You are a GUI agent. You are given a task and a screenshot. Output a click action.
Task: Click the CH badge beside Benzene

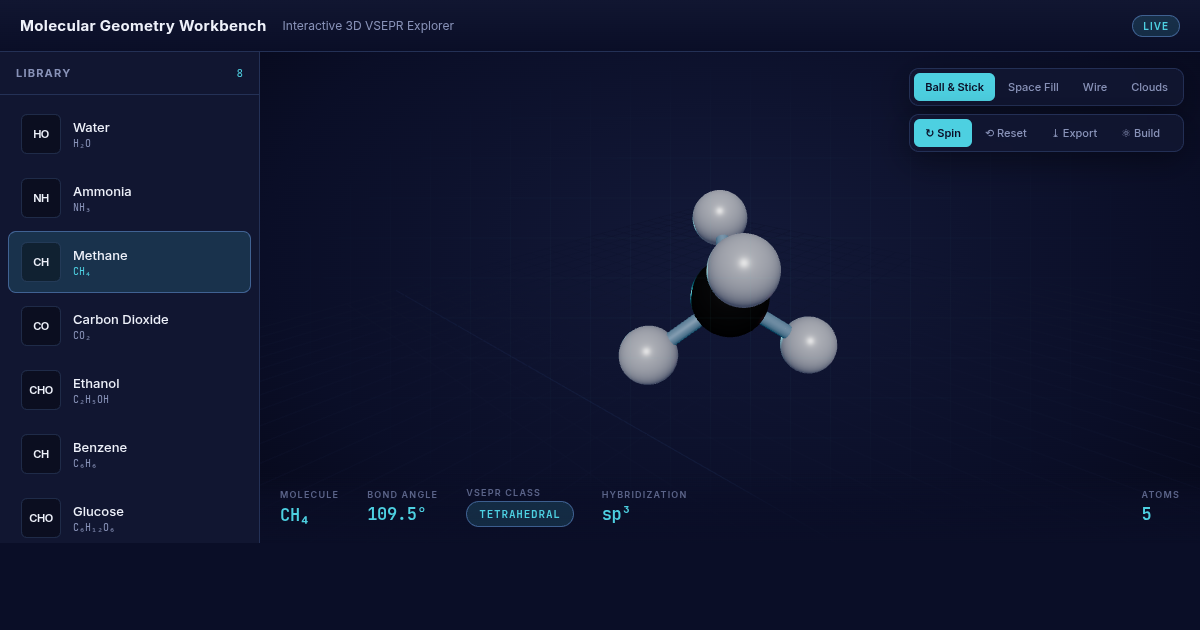(41, 454)
